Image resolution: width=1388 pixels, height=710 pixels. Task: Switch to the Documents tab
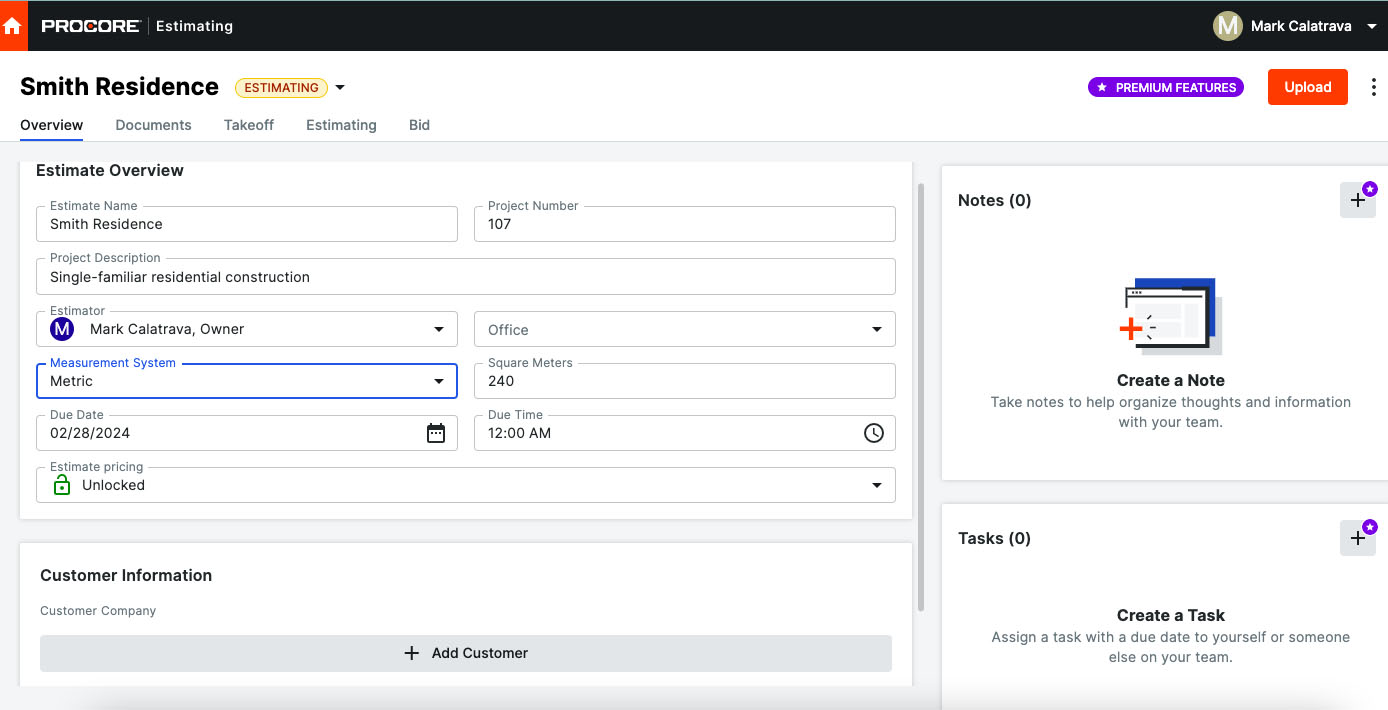click(x=153, y=125)
